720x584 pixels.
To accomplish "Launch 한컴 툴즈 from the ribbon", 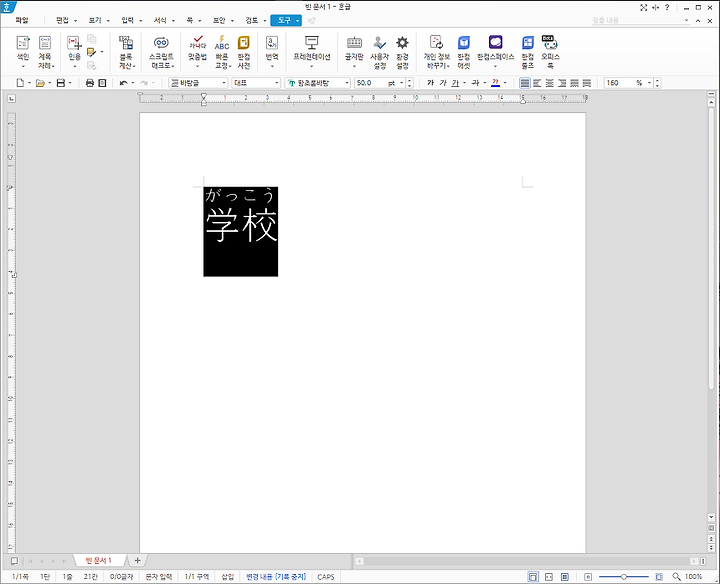I will (x=528, y=51).
